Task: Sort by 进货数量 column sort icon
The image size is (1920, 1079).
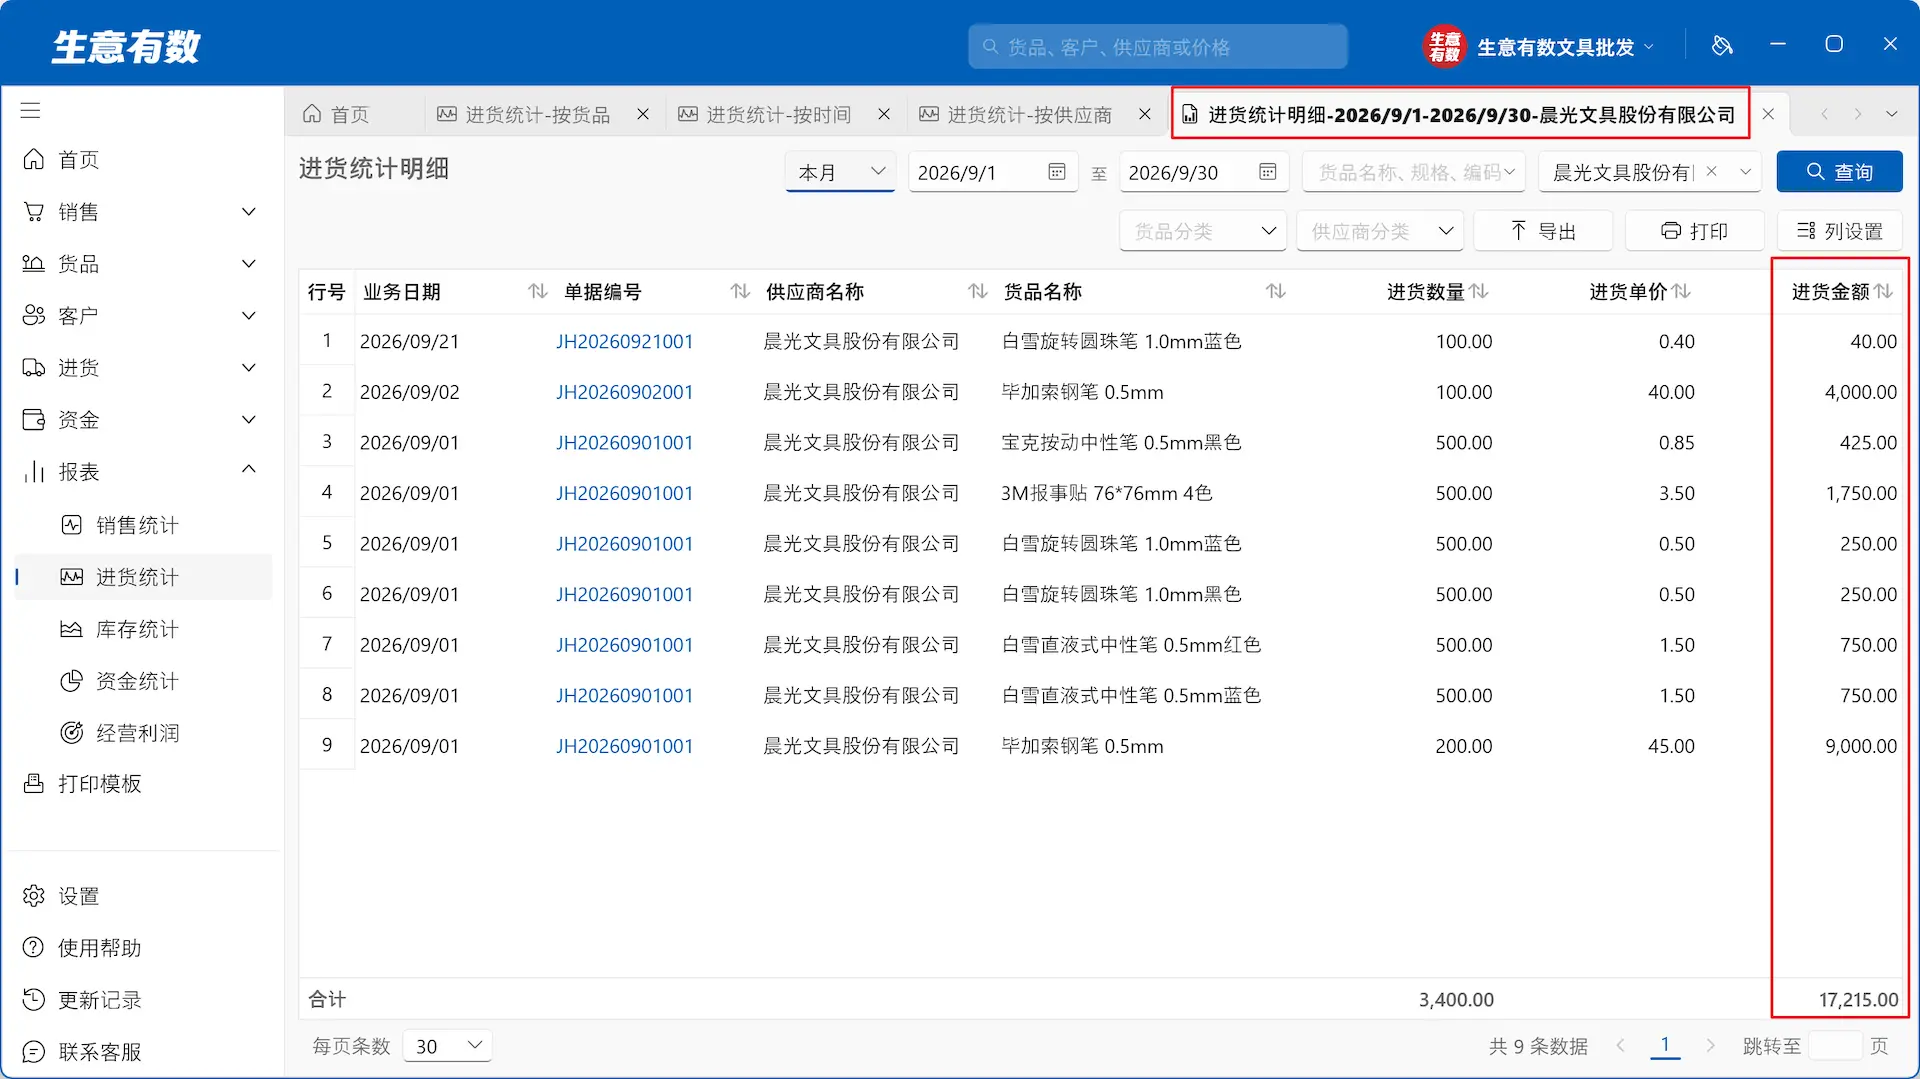Action: (1480, 291)
